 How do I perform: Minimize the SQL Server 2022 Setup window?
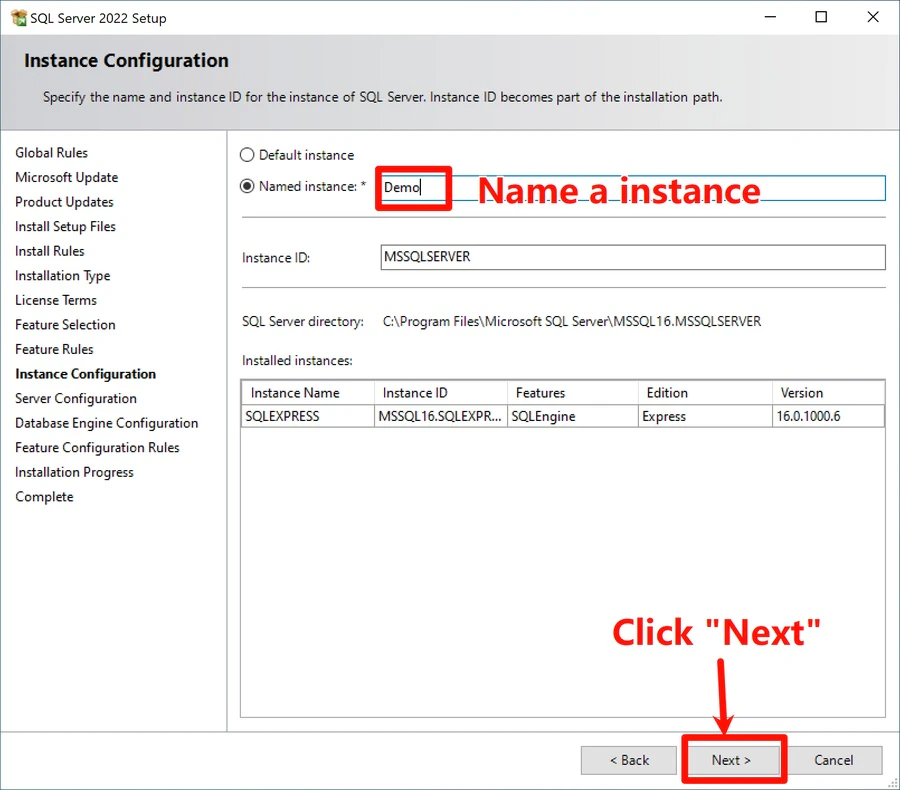pos(770,17)
